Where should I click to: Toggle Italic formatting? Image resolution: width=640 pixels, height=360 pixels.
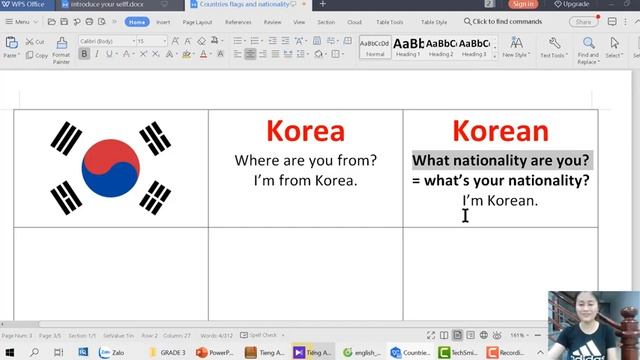click(x=97, y=54)
